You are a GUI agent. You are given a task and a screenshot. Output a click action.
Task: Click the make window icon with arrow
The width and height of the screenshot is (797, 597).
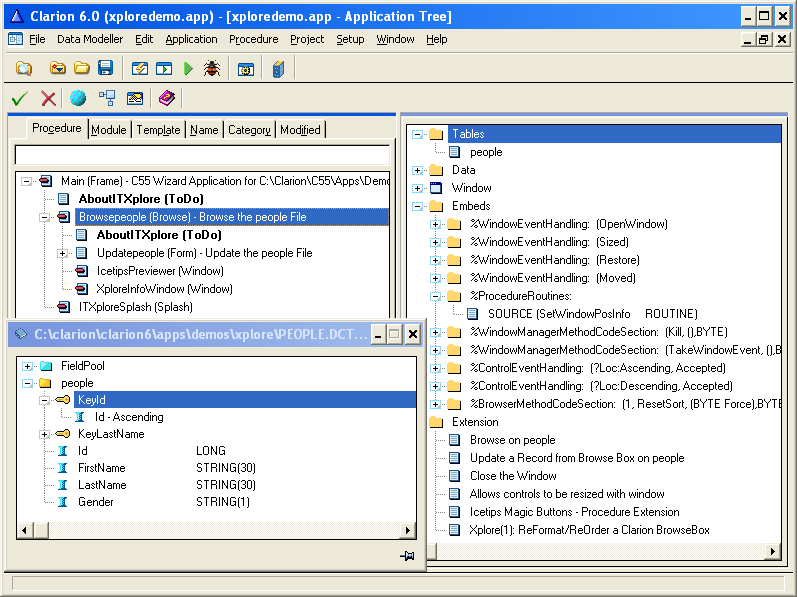[x=164, y=68]
